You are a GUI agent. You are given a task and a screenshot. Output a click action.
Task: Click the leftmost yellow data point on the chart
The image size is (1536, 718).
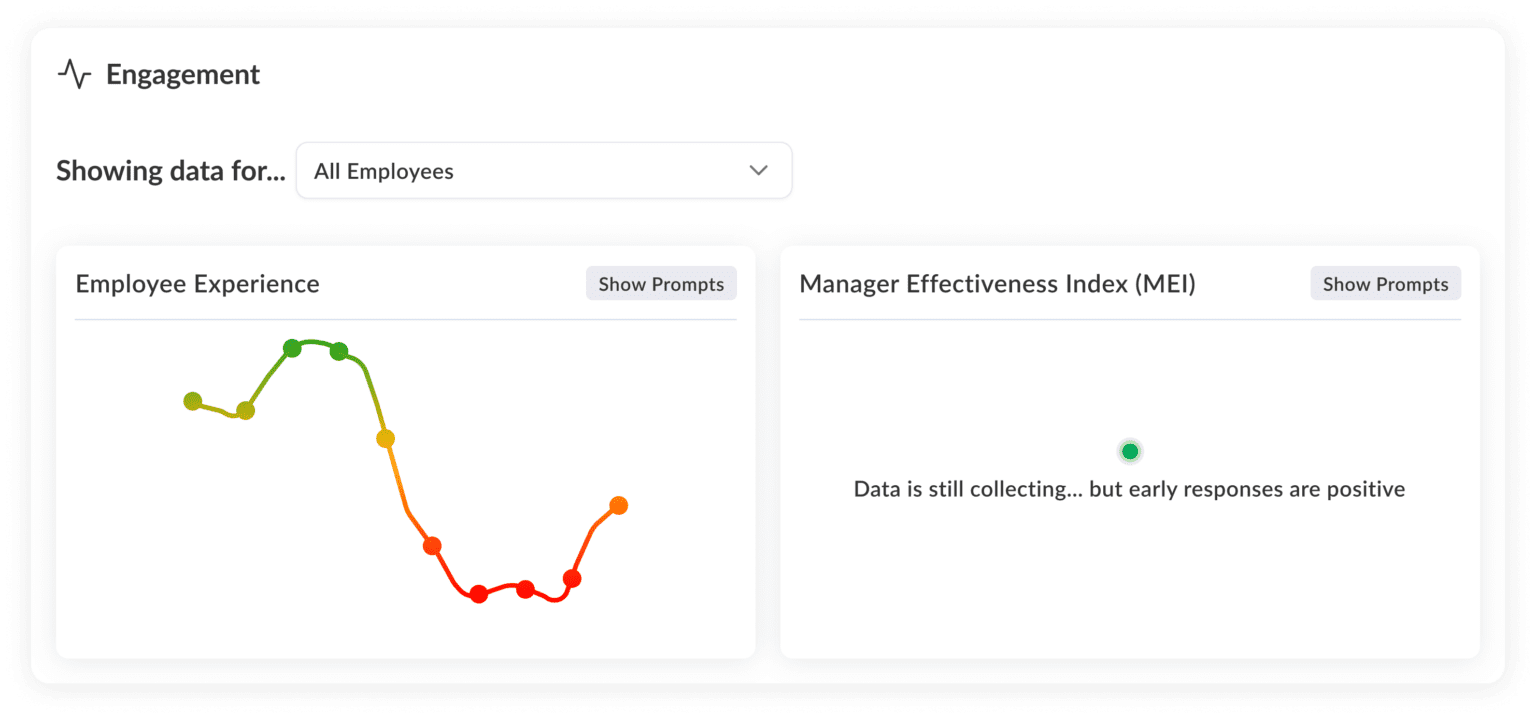click(x=193, y=401)
